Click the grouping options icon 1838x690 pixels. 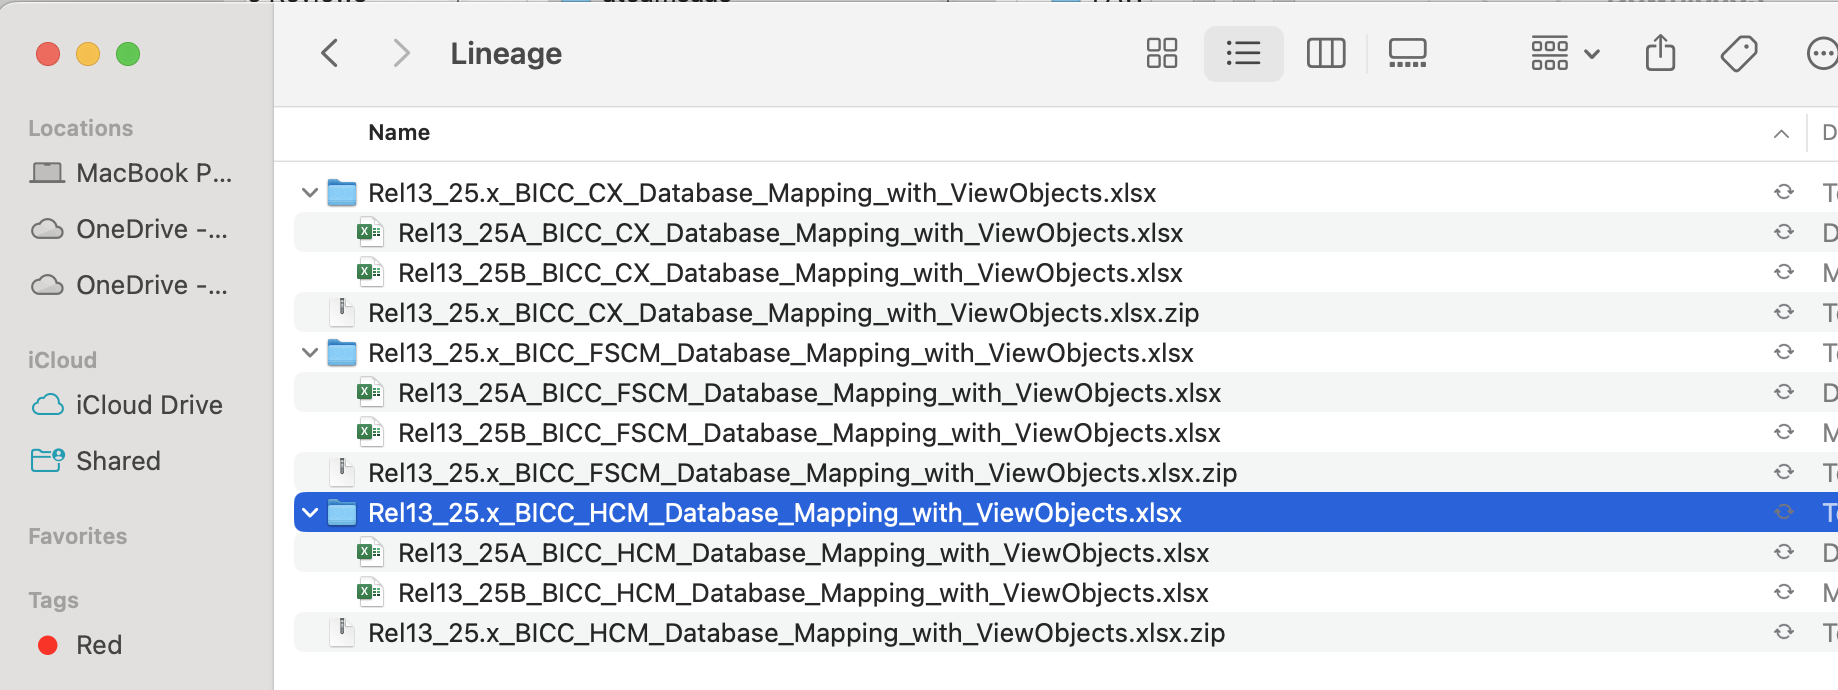[x=1552, y=53]
